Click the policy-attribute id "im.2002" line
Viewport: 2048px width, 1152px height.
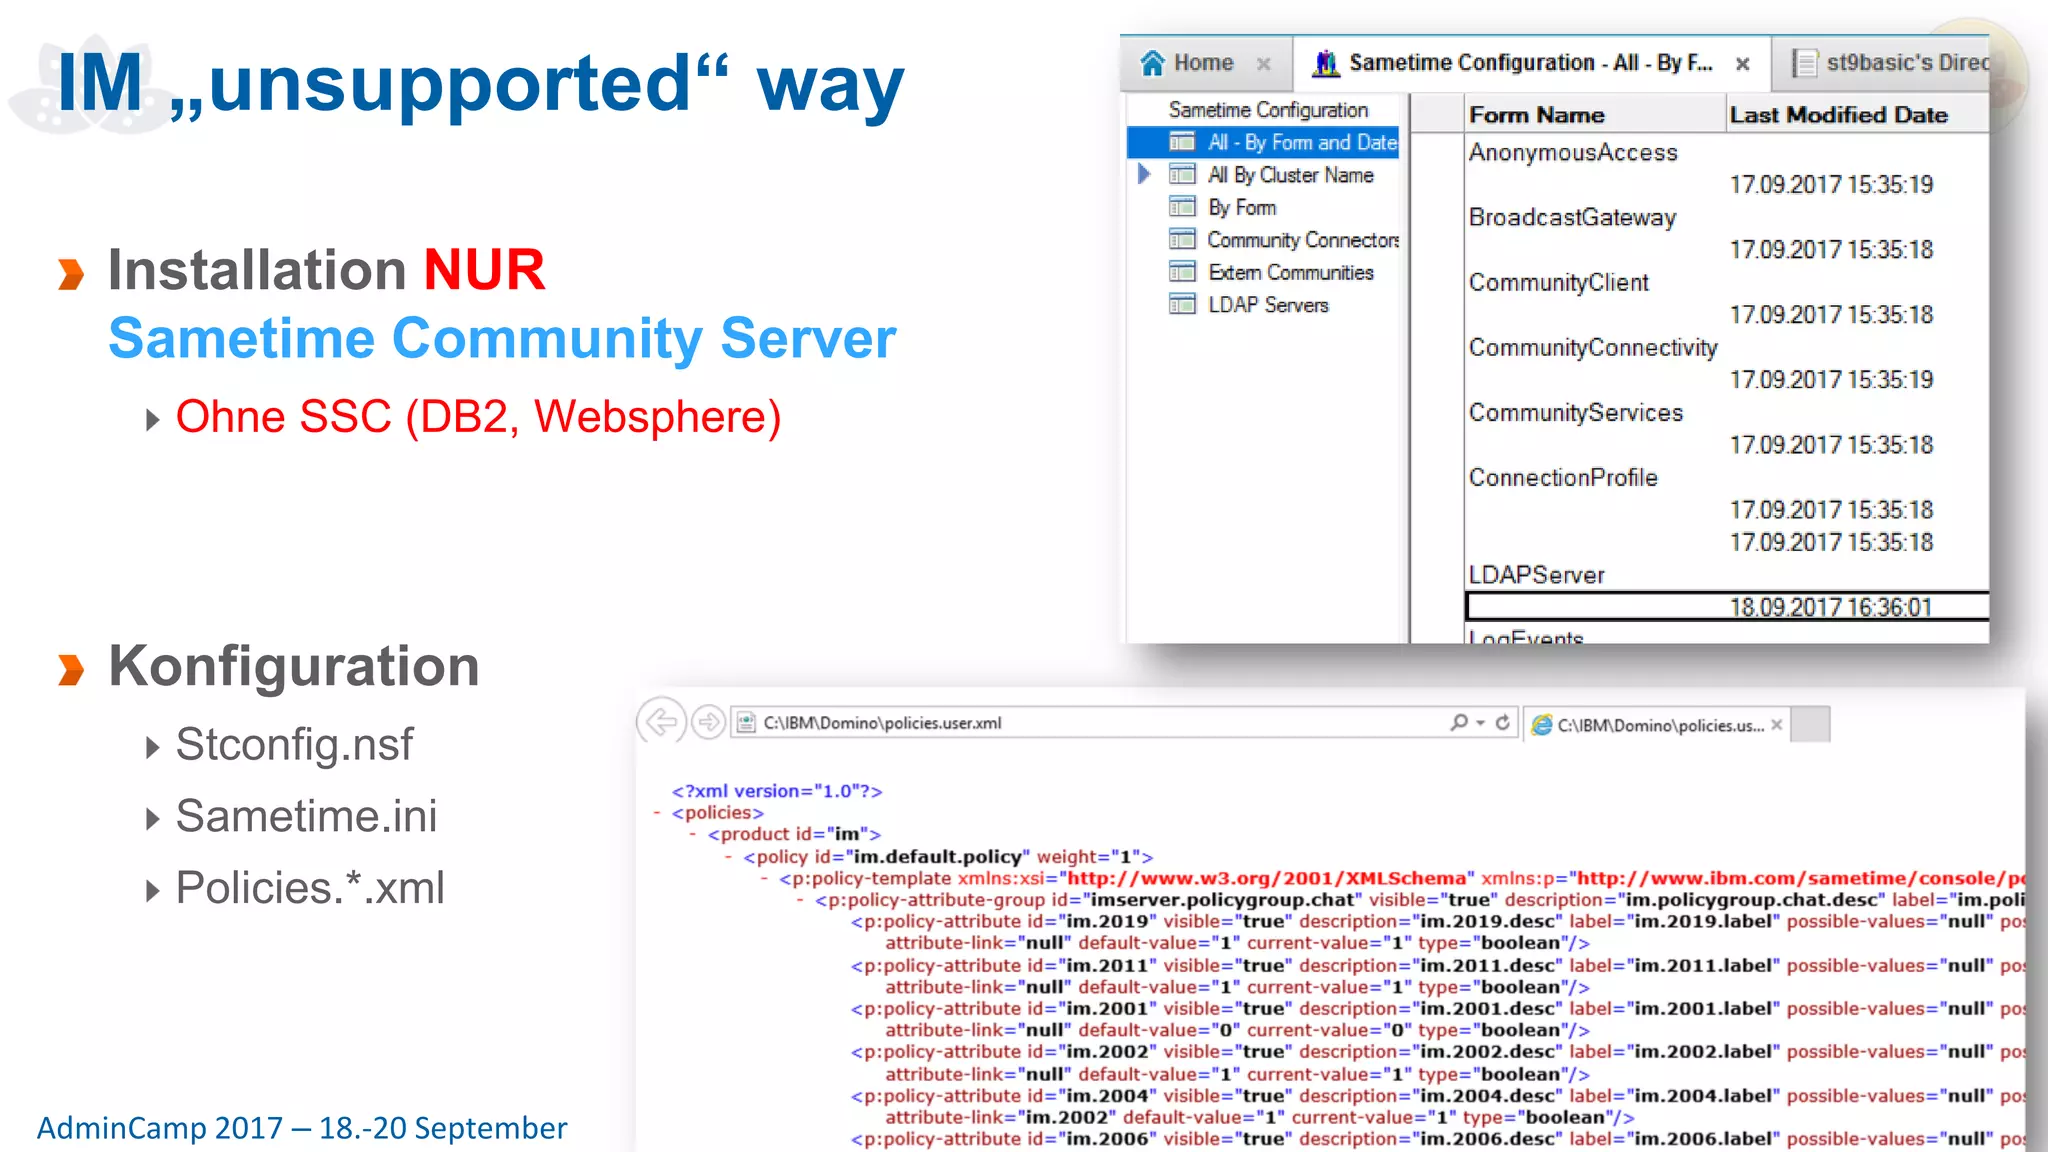(1438, 1052)
